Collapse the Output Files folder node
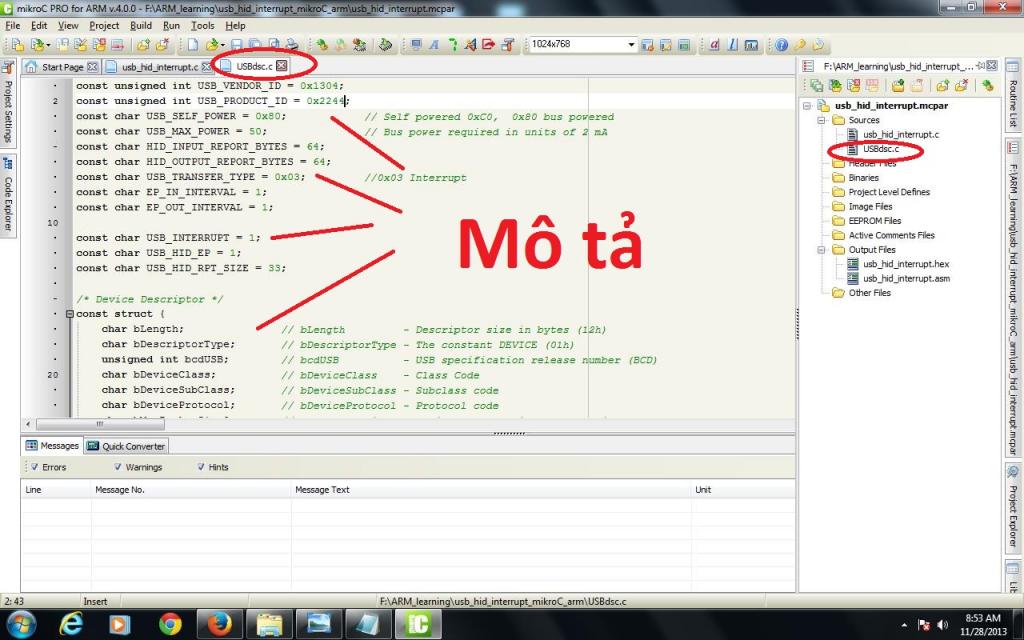1024x640 pixels. (822, 249)
